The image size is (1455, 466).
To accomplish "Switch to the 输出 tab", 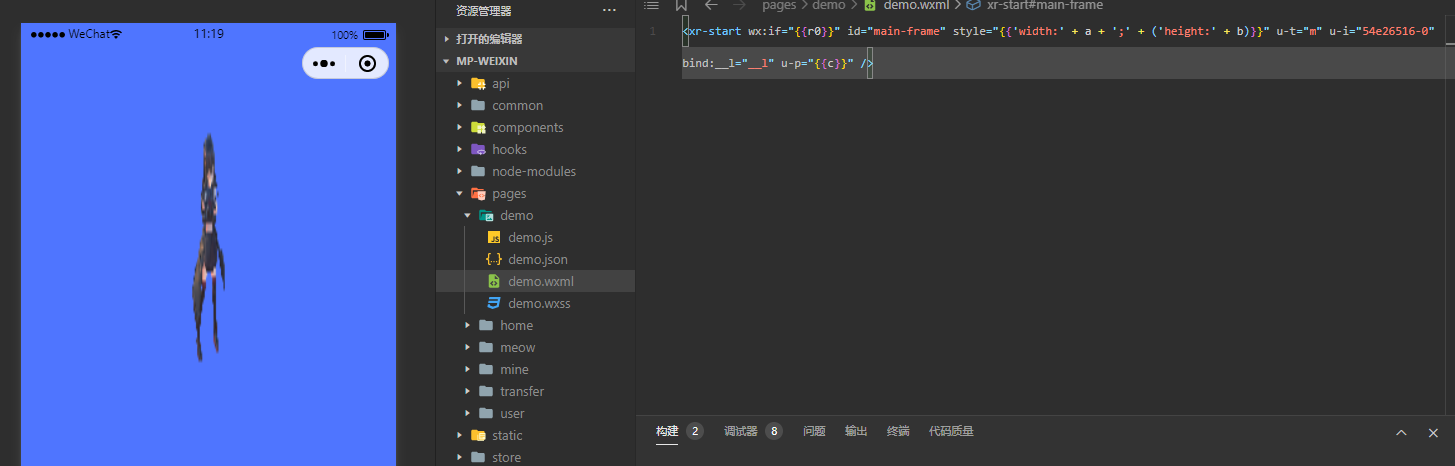I will click(856, 431).
